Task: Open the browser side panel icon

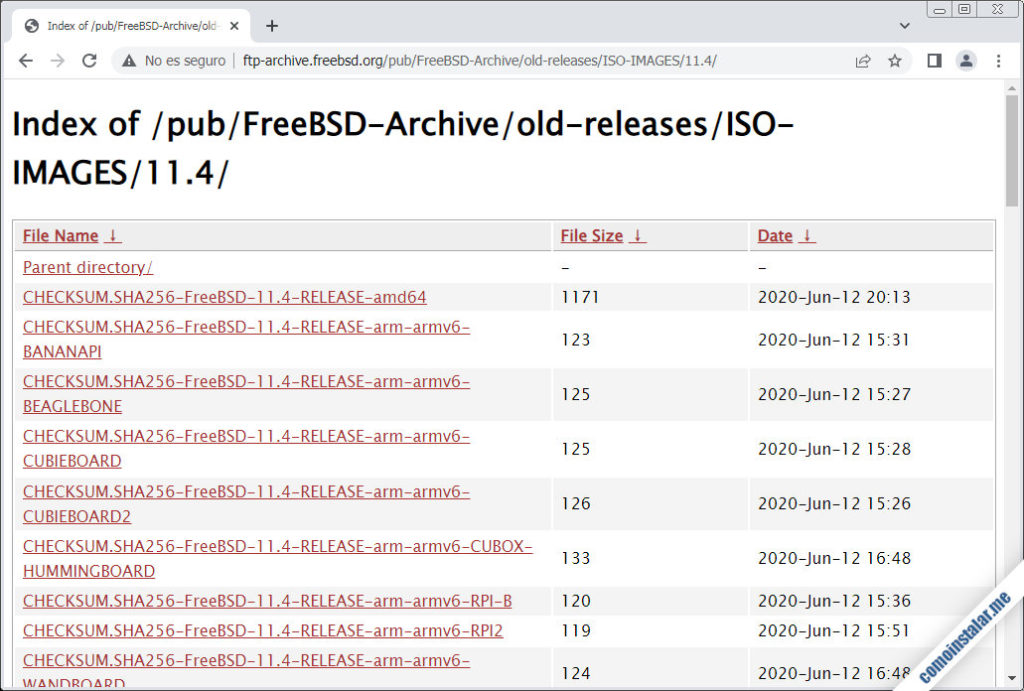Action: tap(933, 60)
